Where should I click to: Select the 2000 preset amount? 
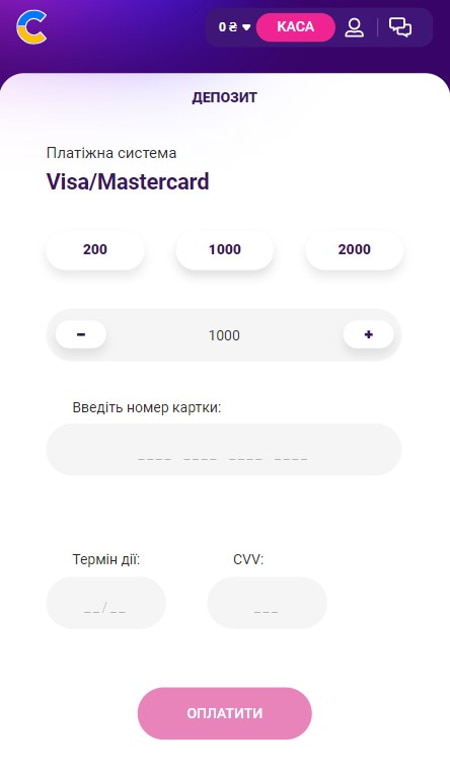pos(354,249)
